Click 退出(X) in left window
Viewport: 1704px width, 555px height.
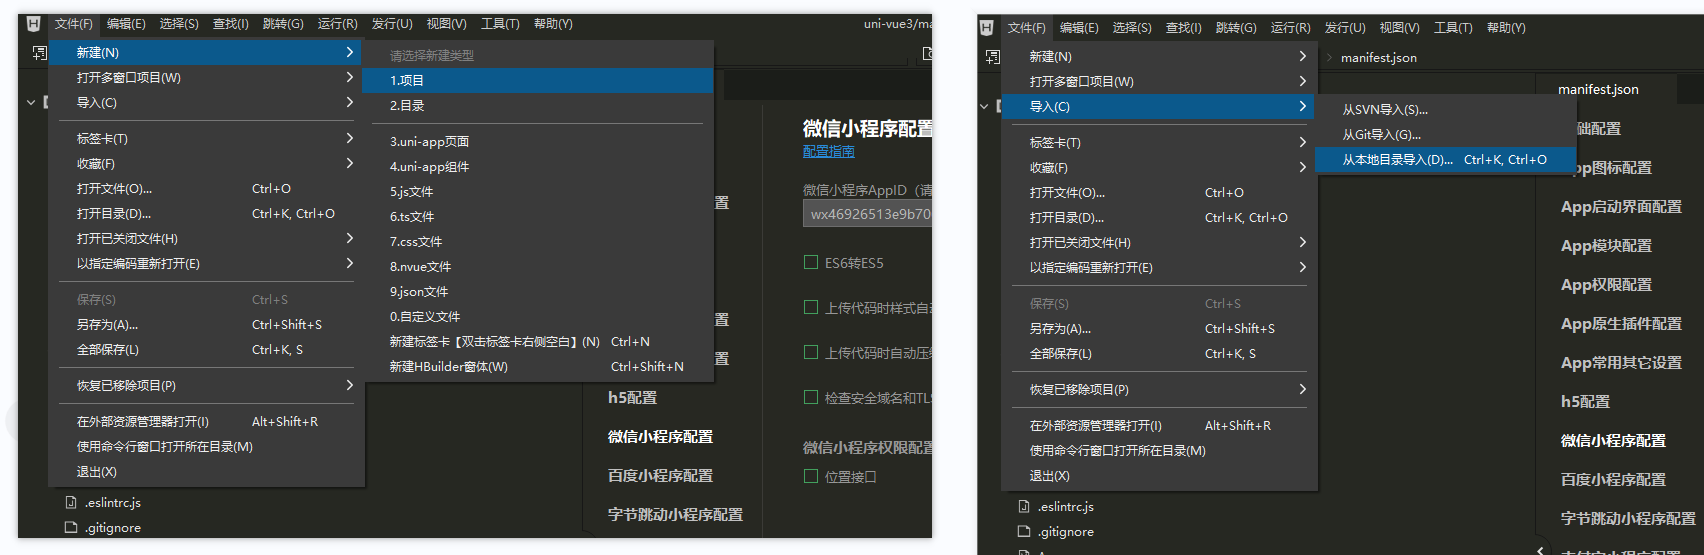[x=206, y=471]
